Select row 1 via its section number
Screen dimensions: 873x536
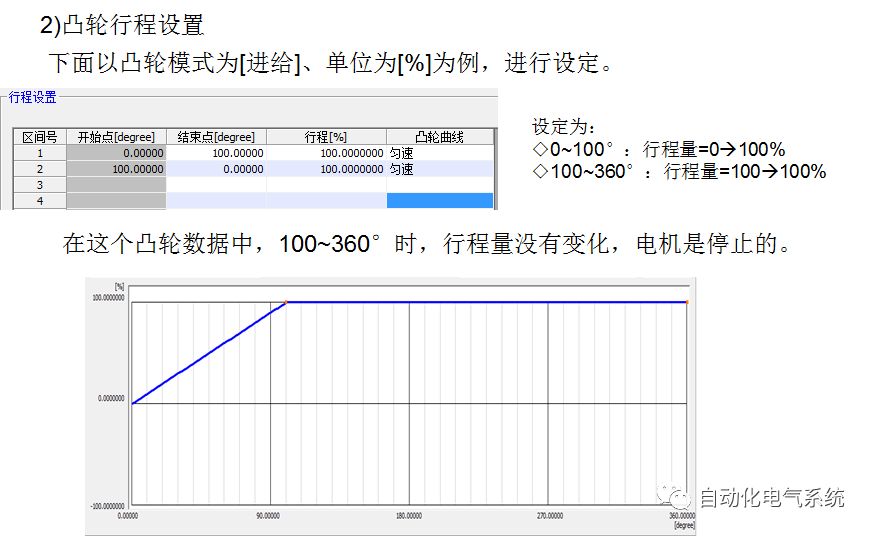tap(39, 153)
